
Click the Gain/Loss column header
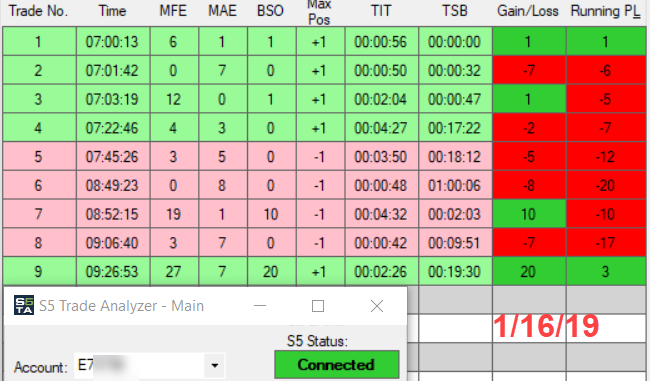pos(528,11)
